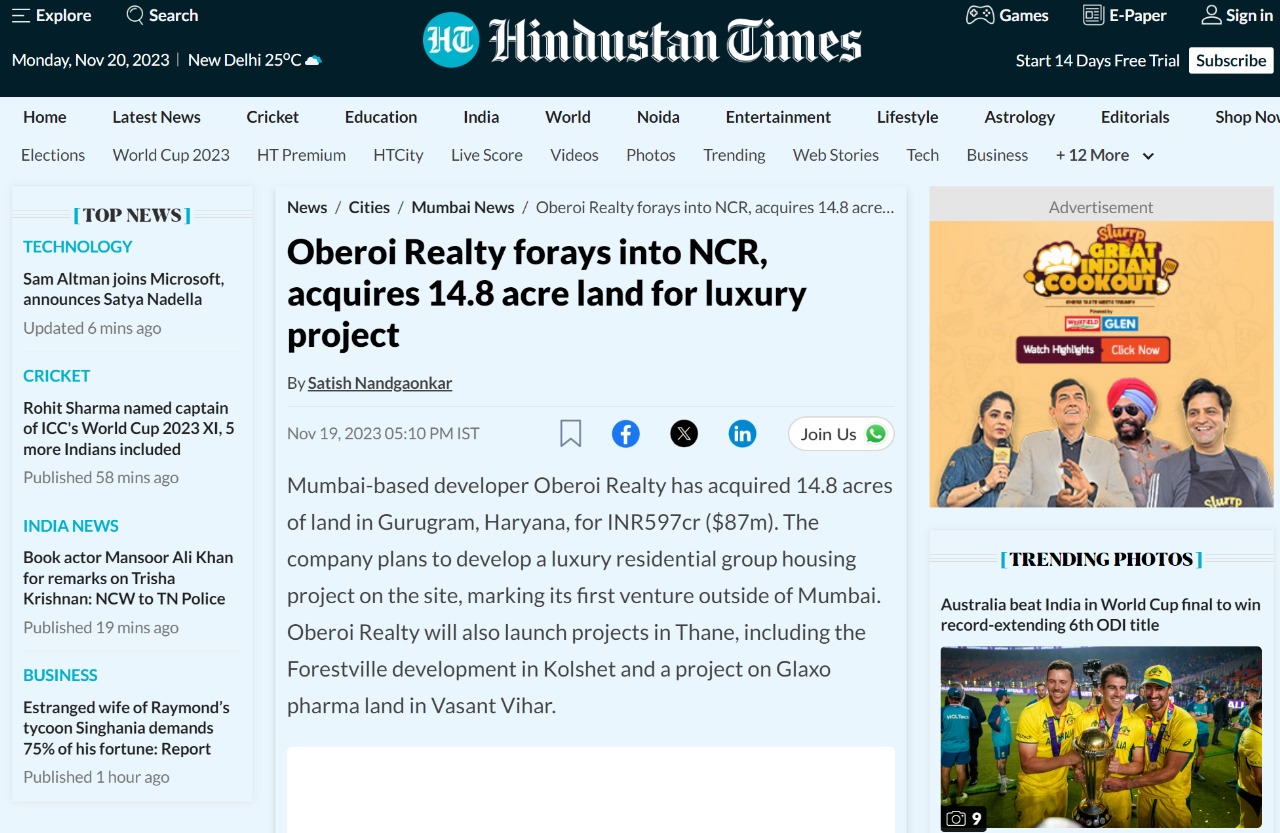
Task: Open the India section
Action: [481, 117]
